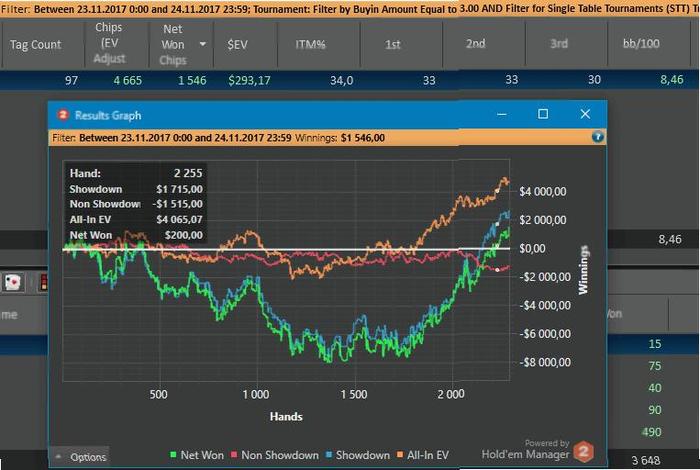Viewport: 700px width, 470px height.
Task: Click the playing cards icon behind the graph
Action: click(x=12, y=283)
